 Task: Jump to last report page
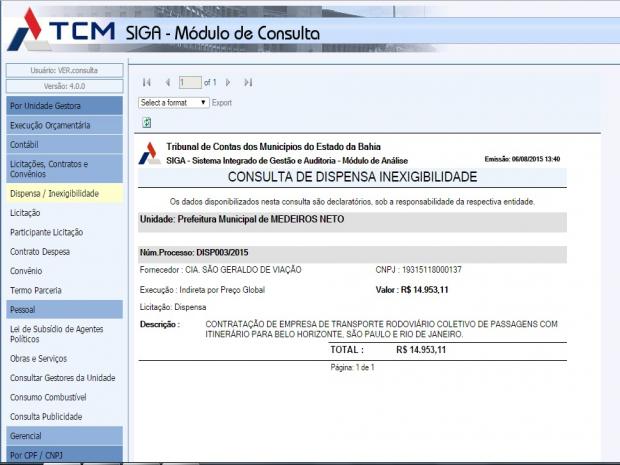(x=248, y=82)
